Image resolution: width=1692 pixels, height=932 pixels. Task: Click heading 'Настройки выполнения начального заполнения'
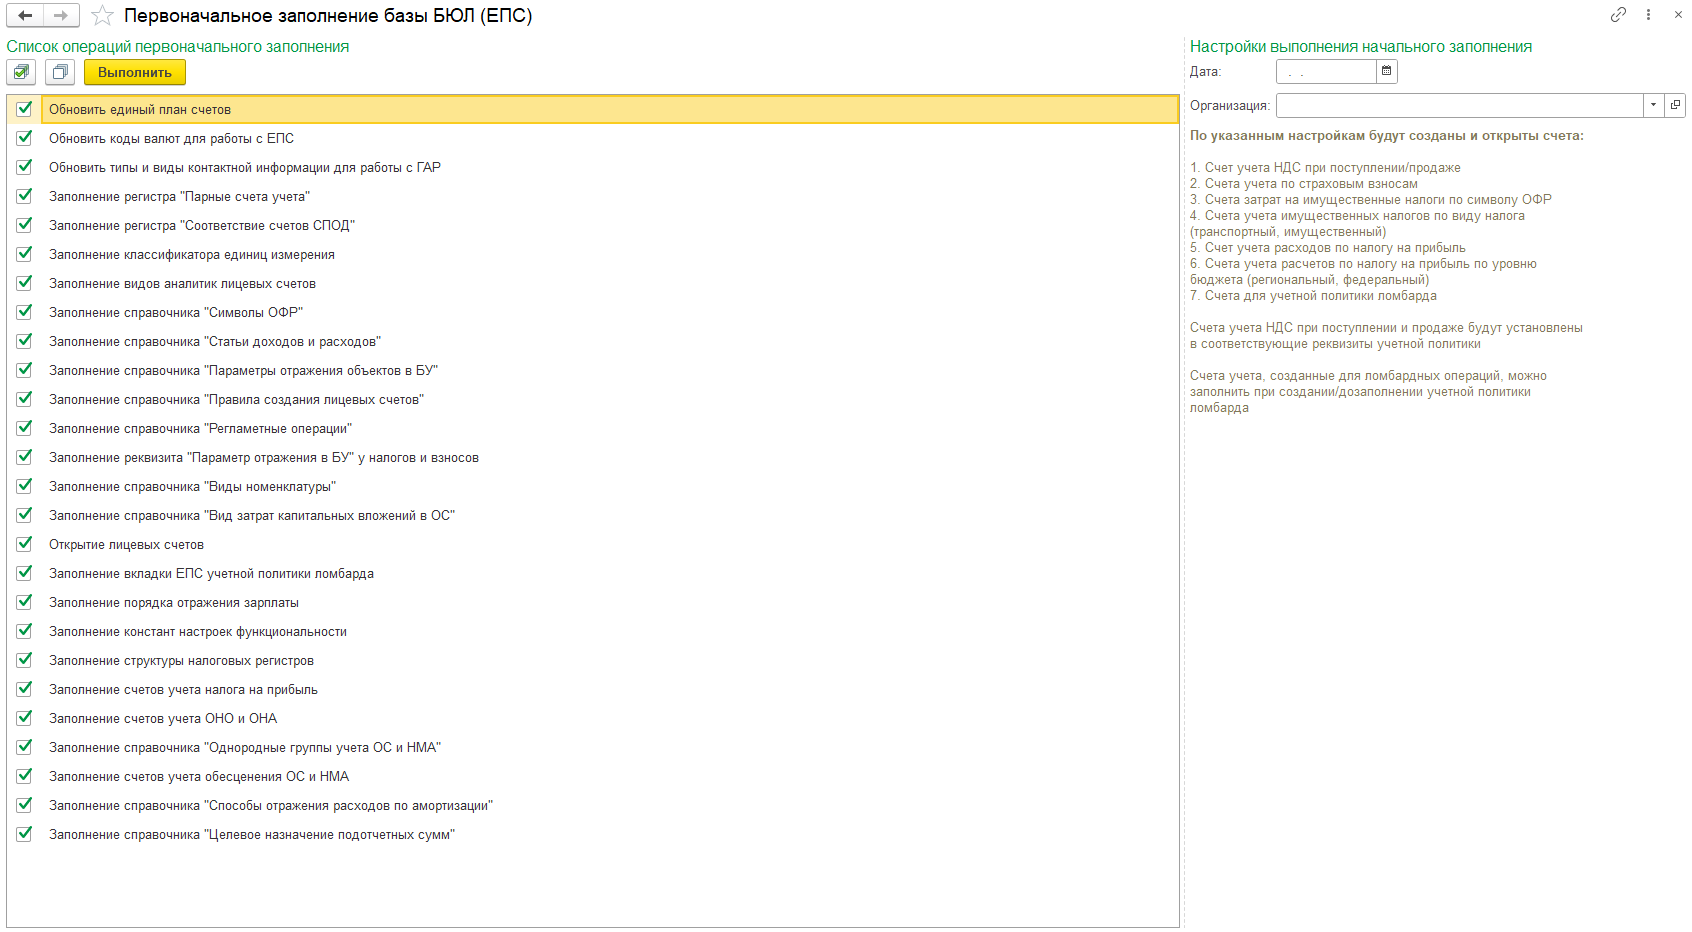click(x=1361, y=46)
